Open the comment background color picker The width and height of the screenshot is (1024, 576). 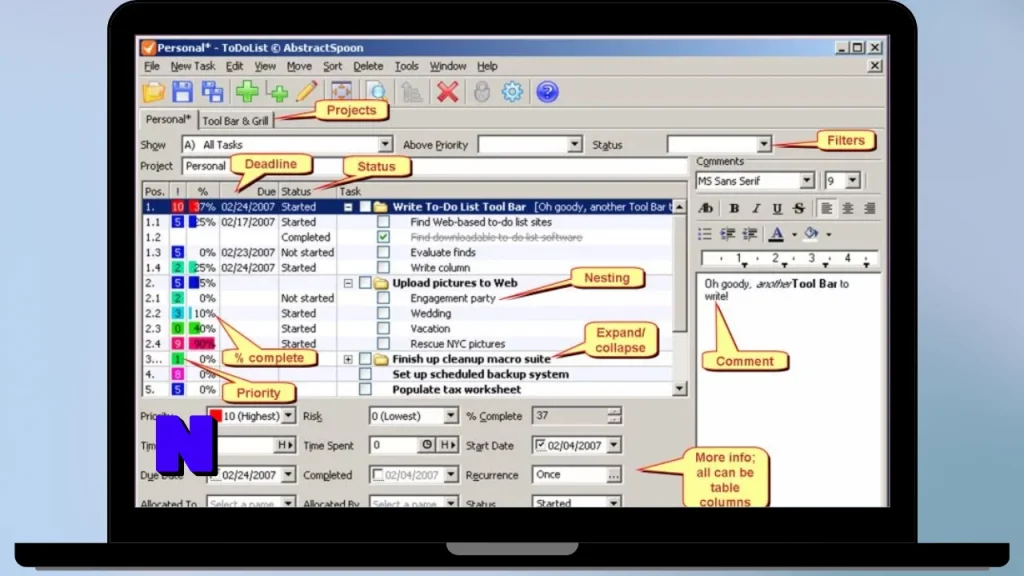(x=811, y=233)
